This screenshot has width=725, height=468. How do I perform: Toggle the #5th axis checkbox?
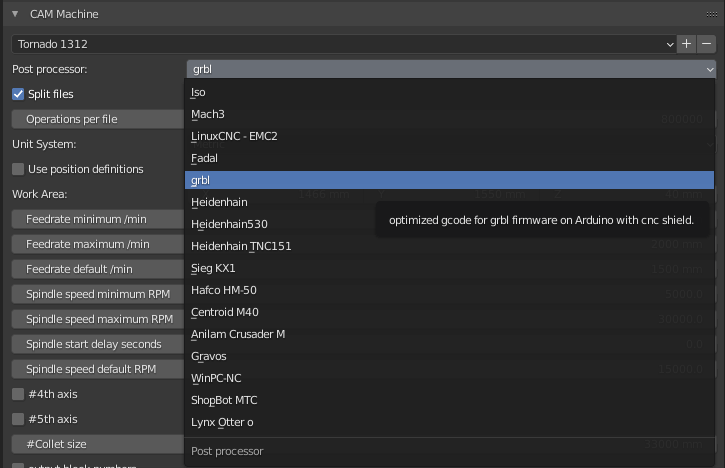tap(18, 419)
